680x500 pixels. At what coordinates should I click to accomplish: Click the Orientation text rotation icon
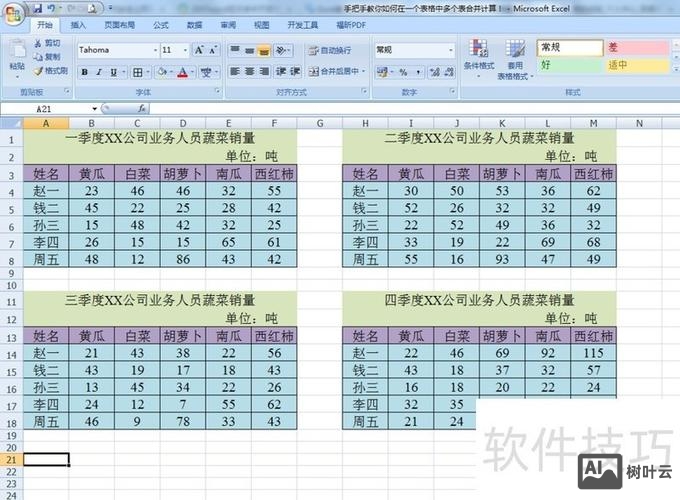point(281,50)
